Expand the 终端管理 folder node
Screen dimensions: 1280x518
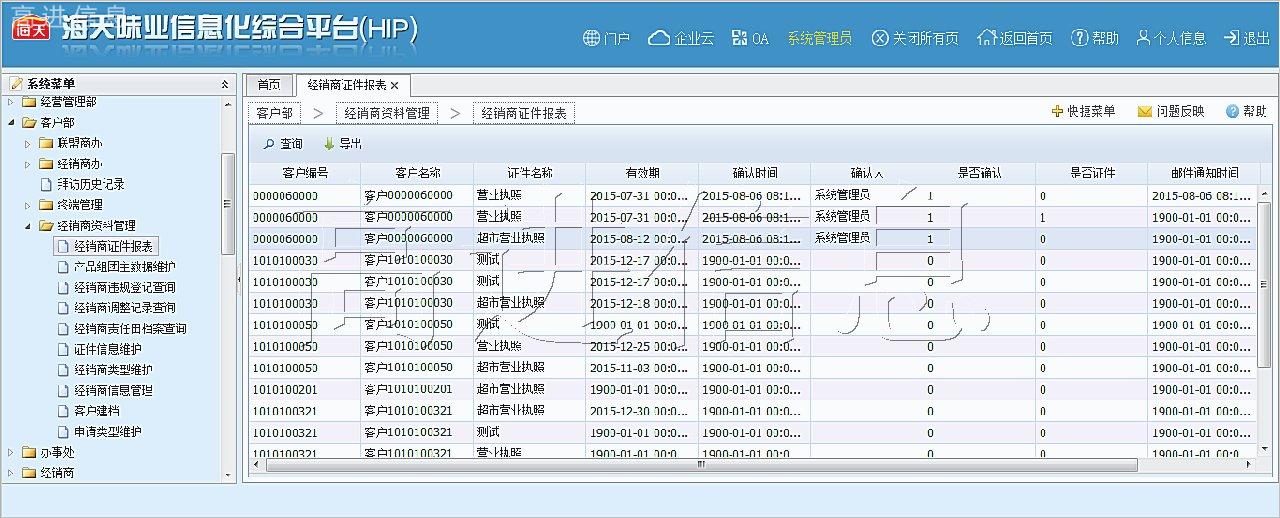tap(29, 205)
